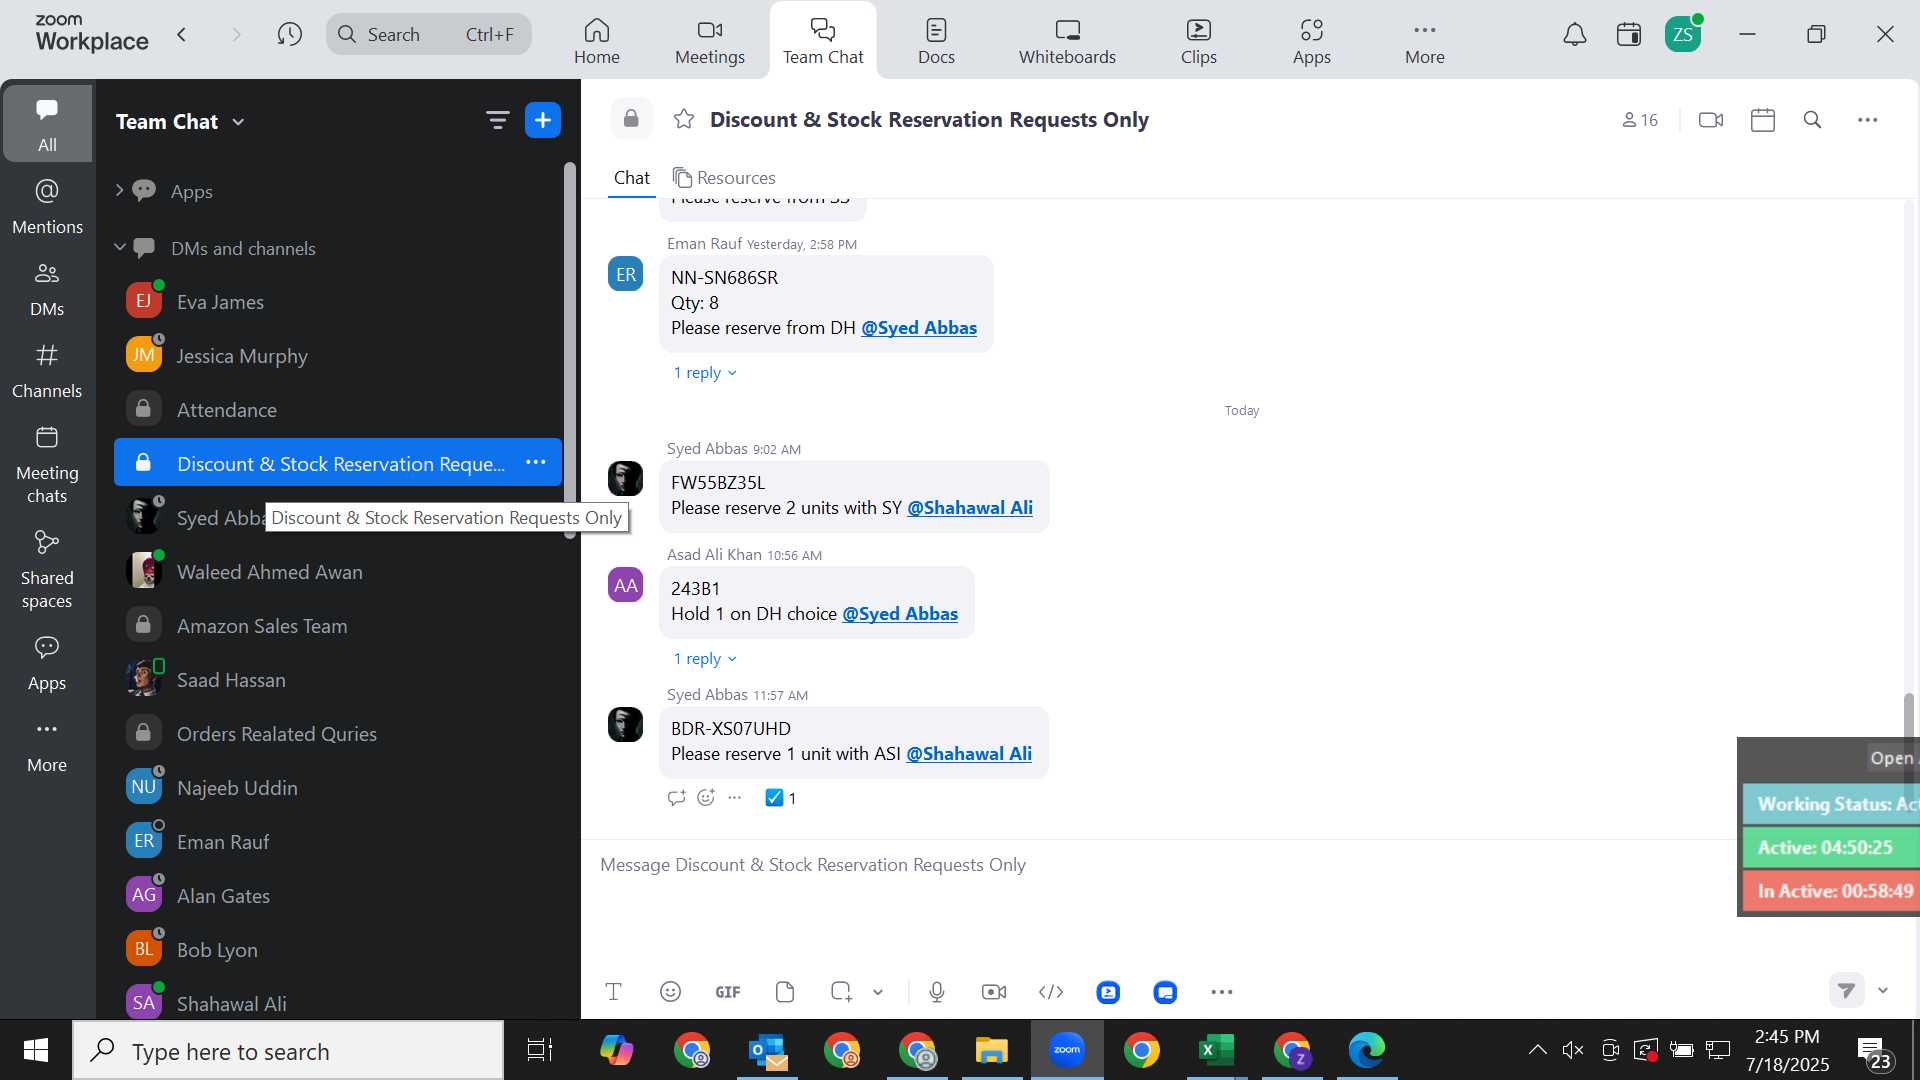Open text formatting tool in composer

[614, 992]
